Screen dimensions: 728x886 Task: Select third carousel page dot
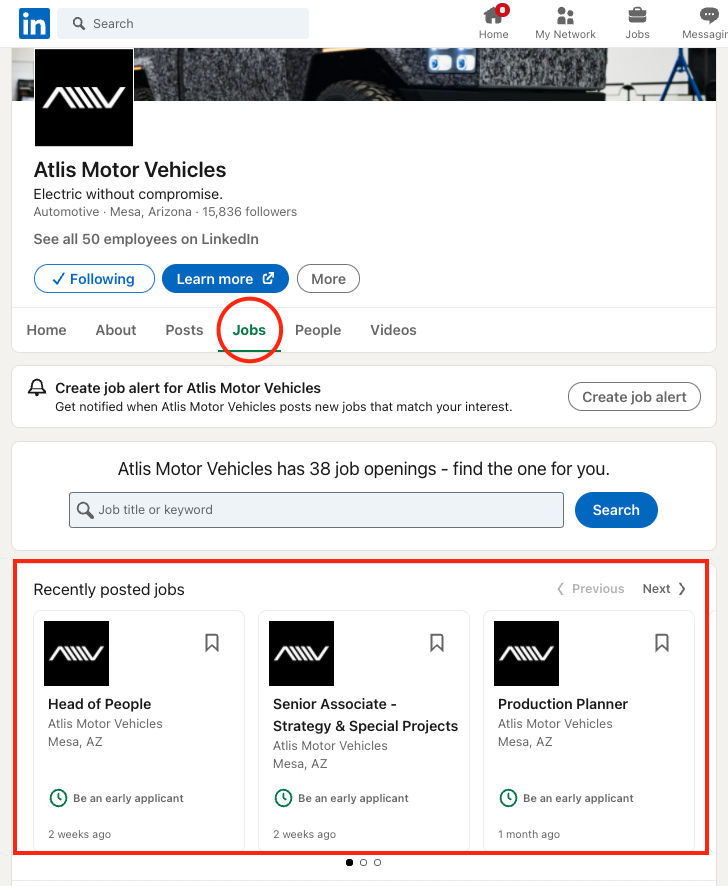(x=378, y=862)
